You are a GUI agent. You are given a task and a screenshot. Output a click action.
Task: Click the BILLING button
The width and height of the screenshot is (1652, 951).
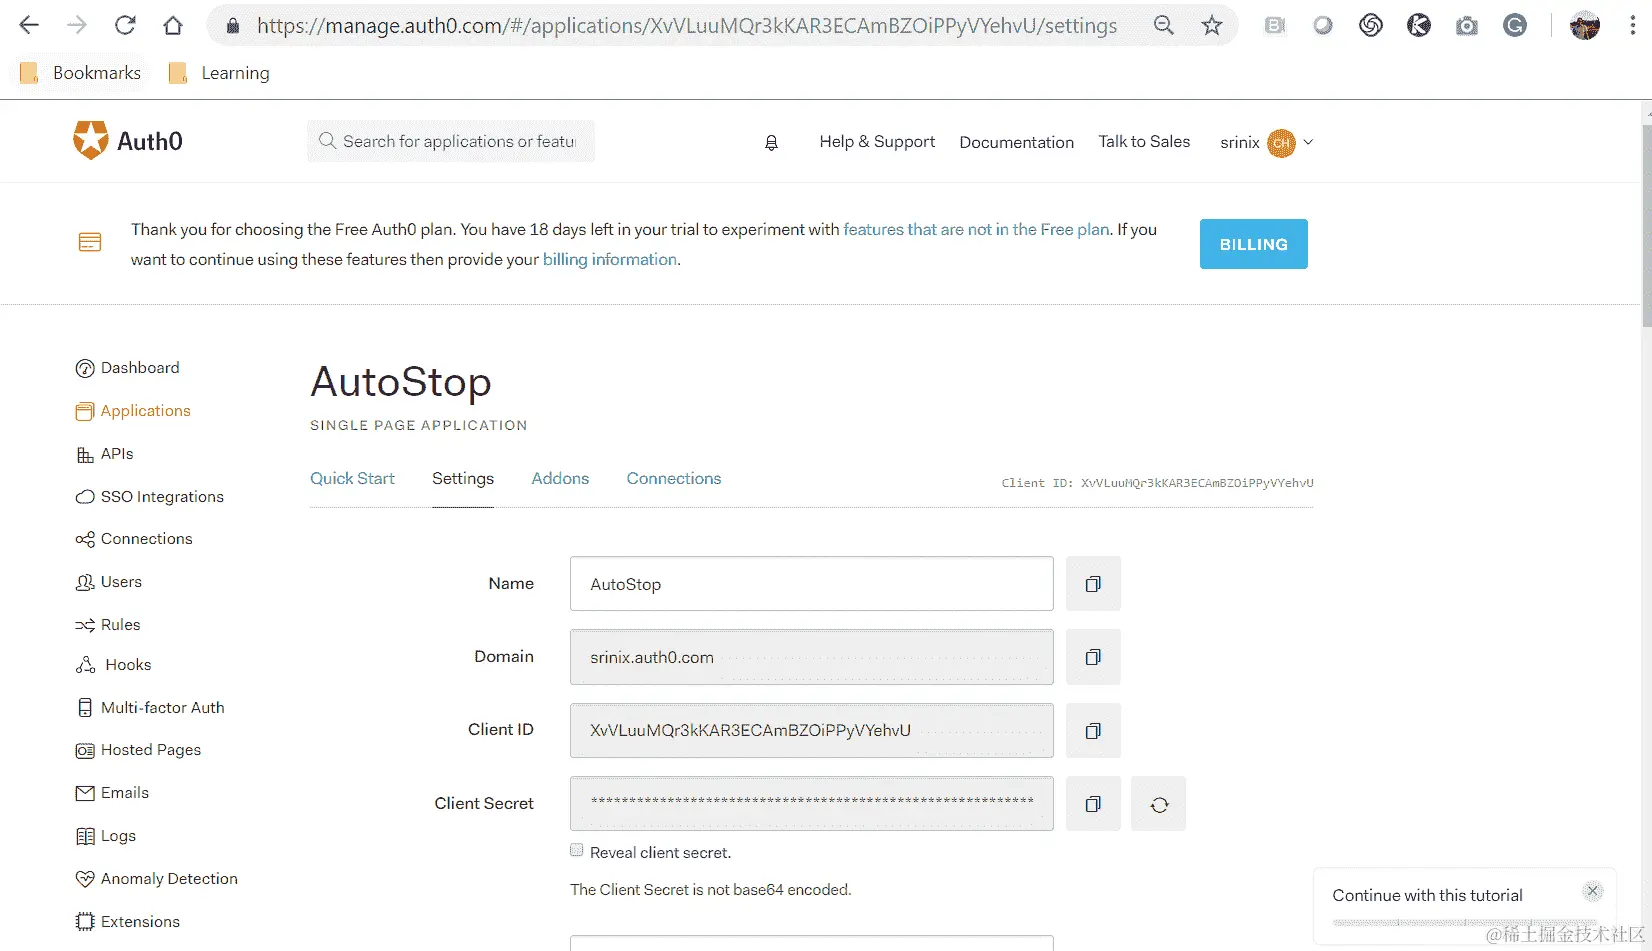pyautogui.click(x=1254, y=244)
